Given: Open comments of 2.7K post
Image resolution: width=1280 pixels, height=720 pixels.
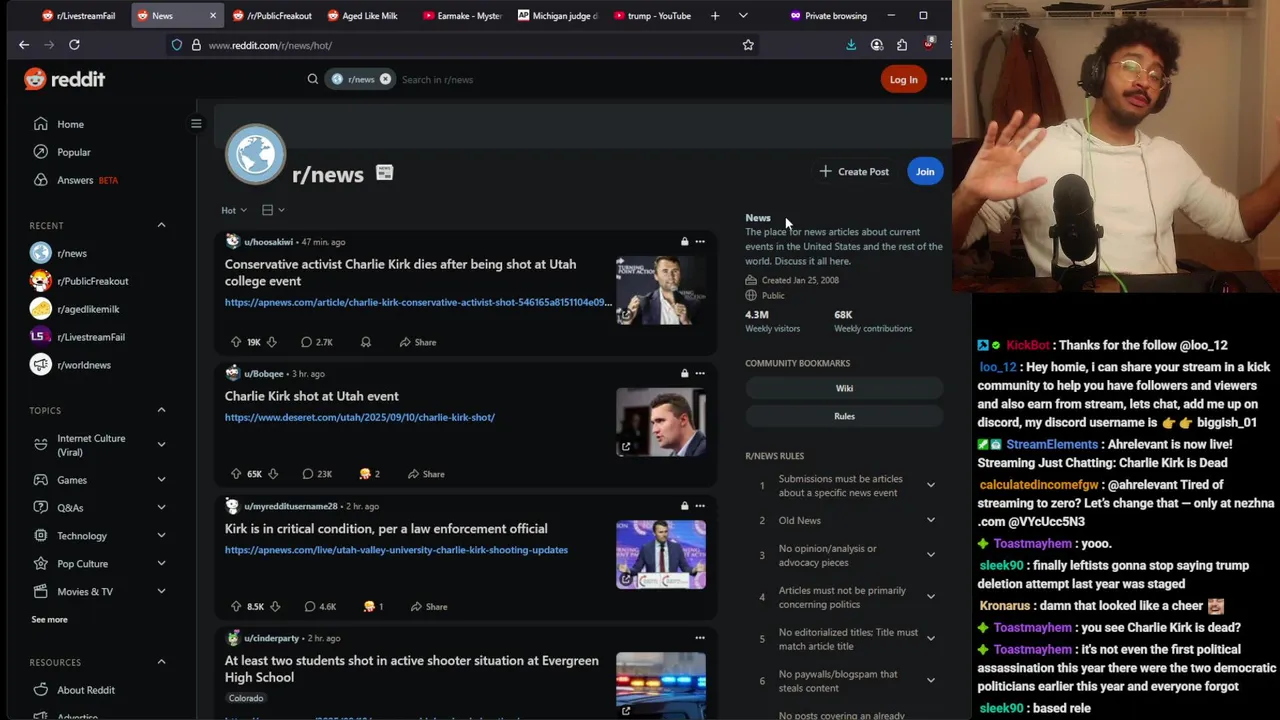Looking at the screenshot, I should tap(317, 342).
